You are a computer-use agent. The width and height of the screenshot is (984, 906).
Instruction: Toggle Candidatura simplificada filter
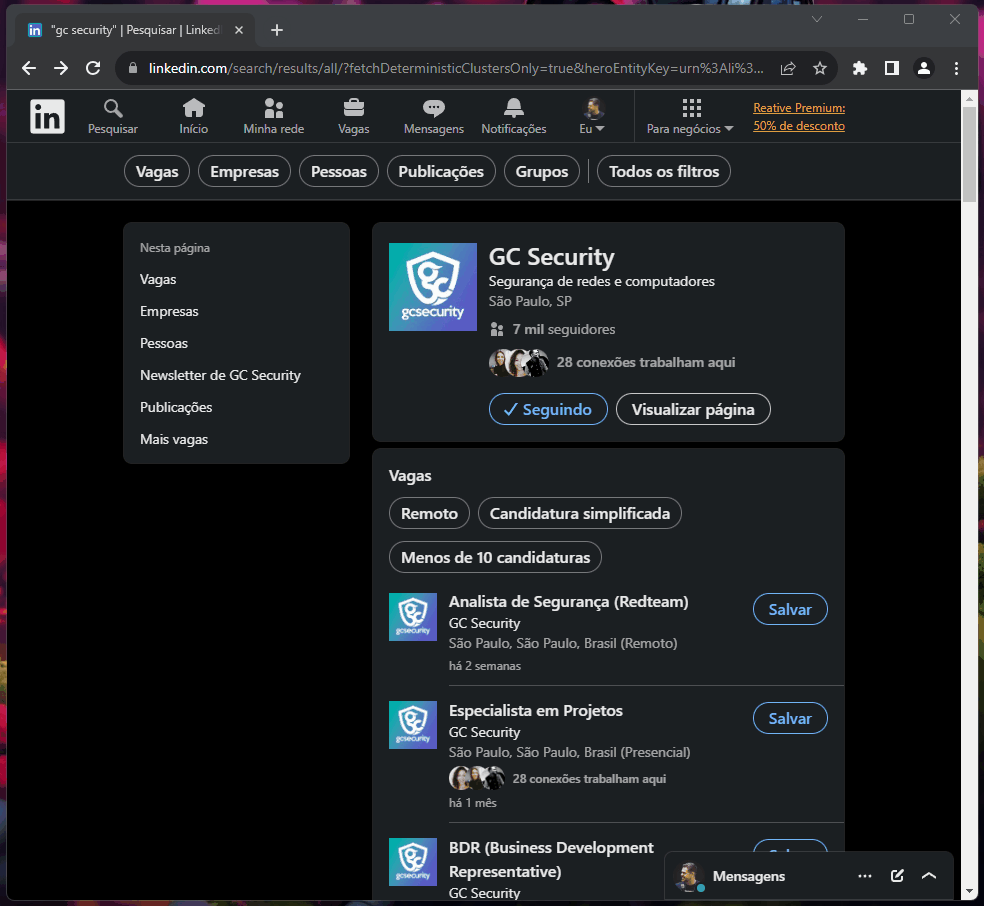coord(580,513)
